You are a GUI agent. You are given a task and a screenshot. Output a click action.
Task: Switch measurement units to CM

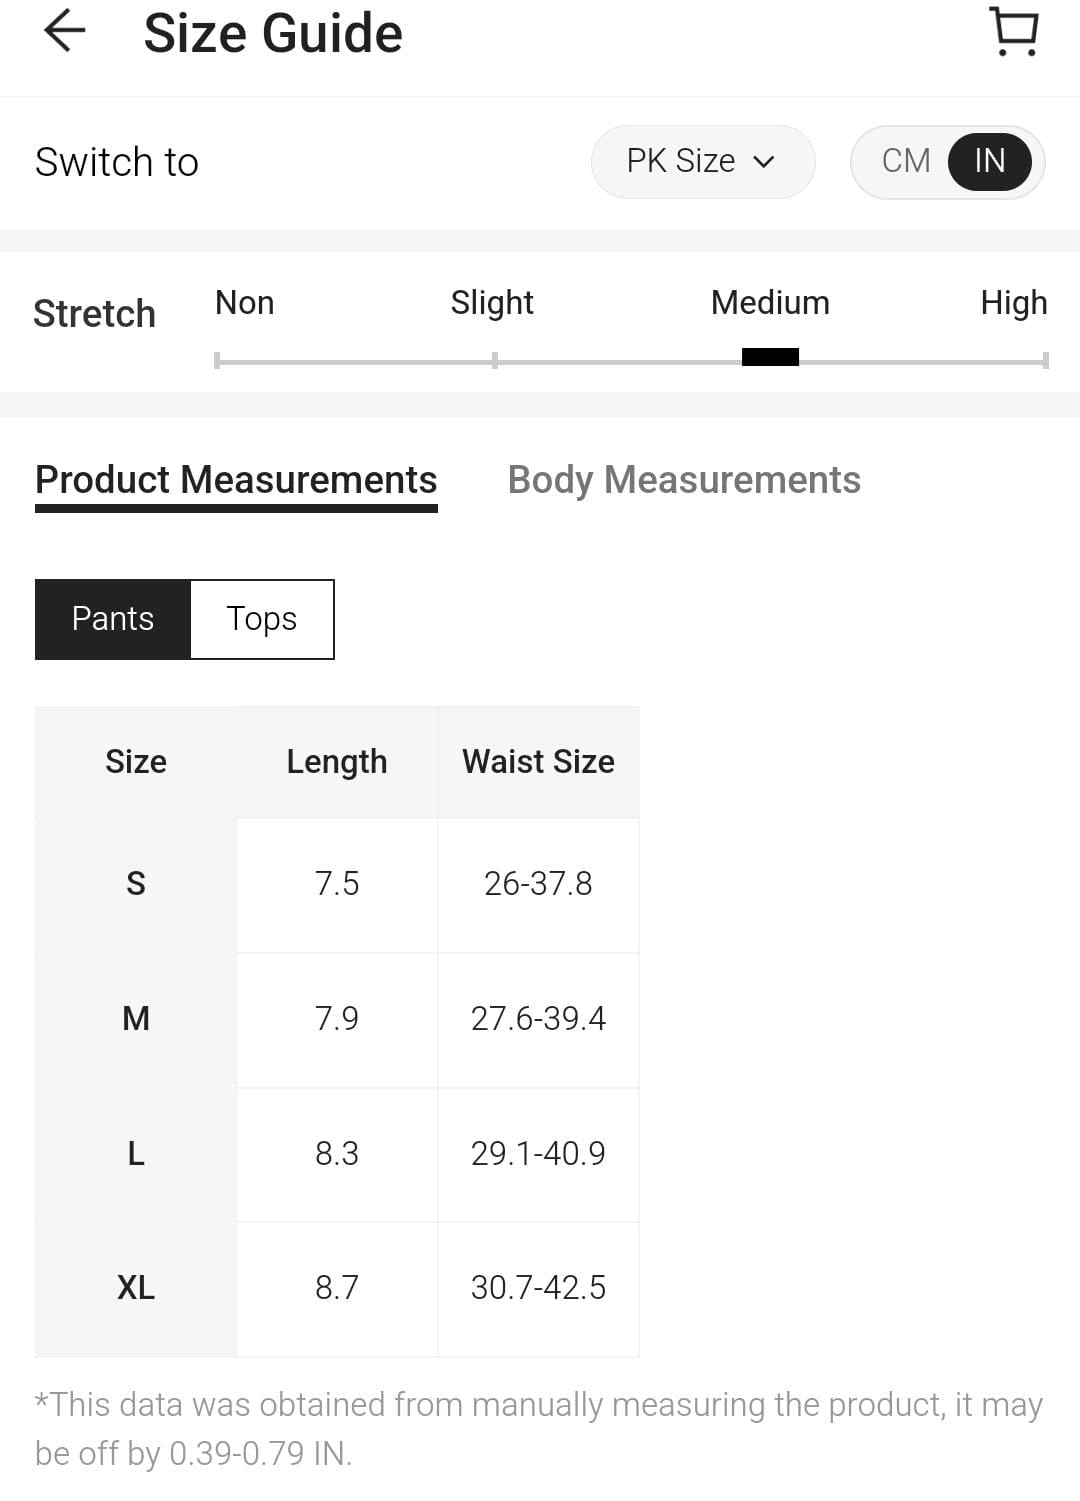[906, 161]
